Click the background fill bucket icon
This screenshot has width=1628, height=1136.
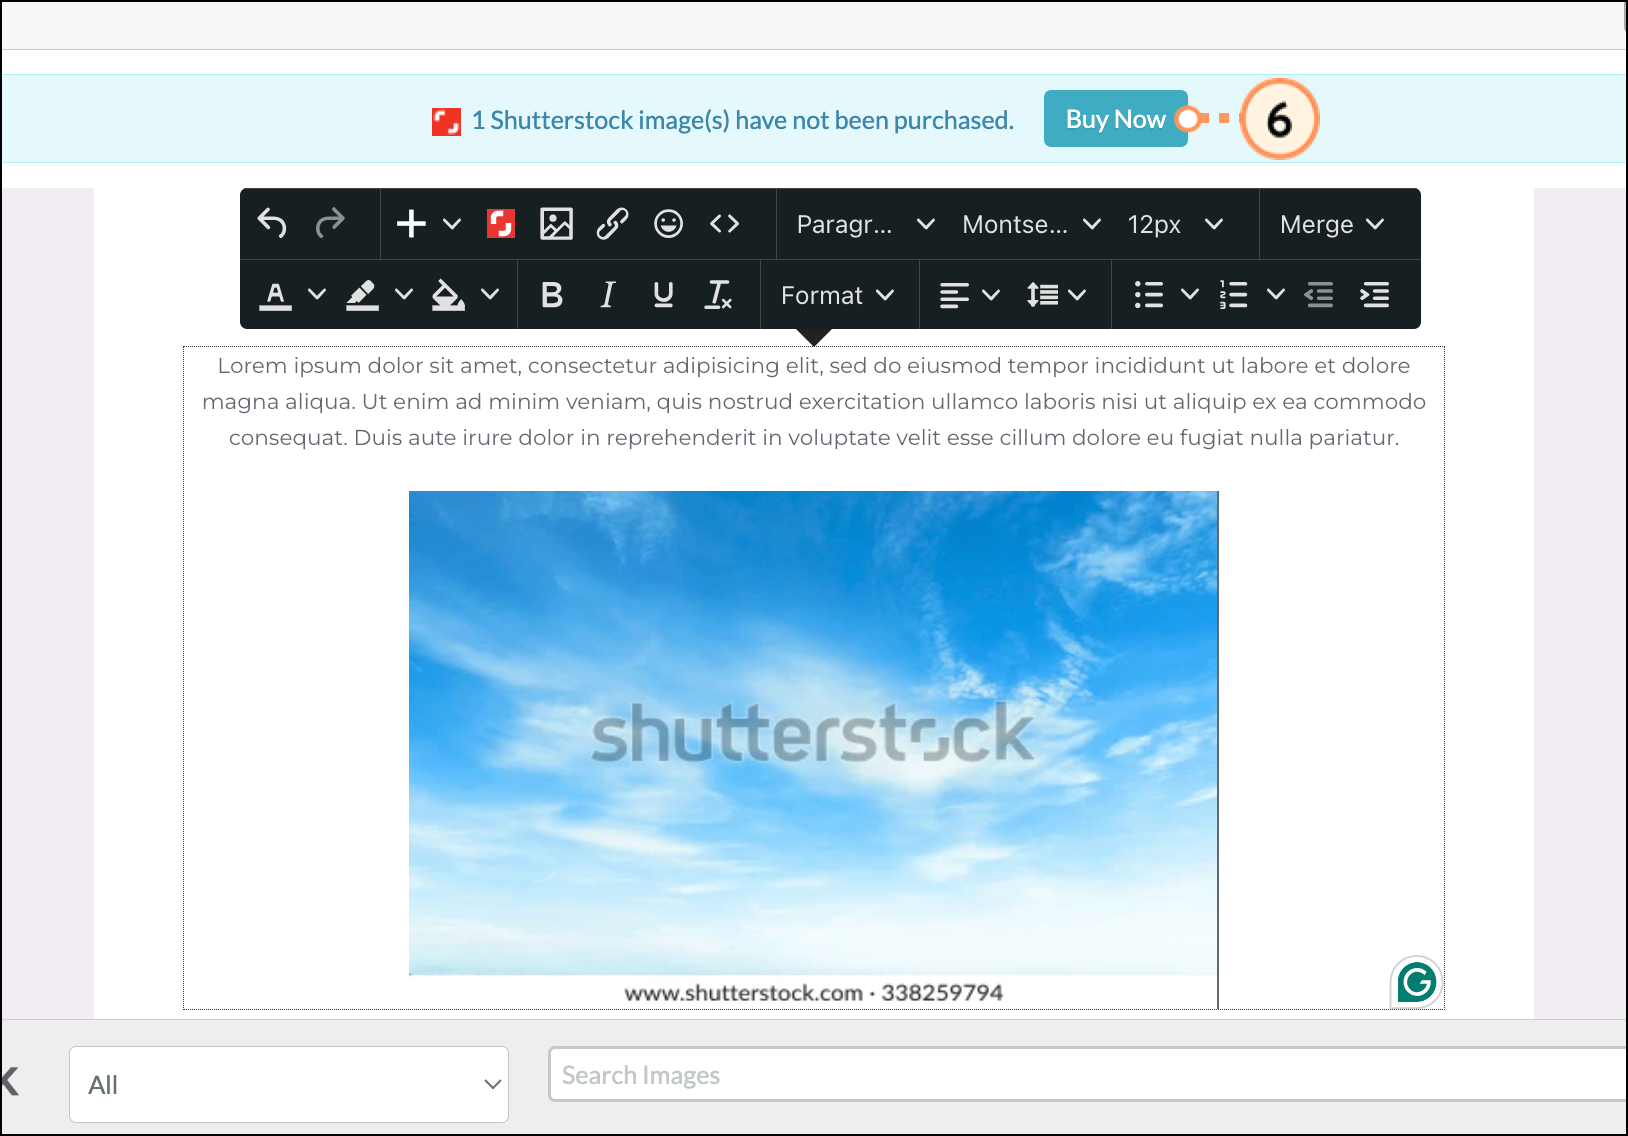448,295
